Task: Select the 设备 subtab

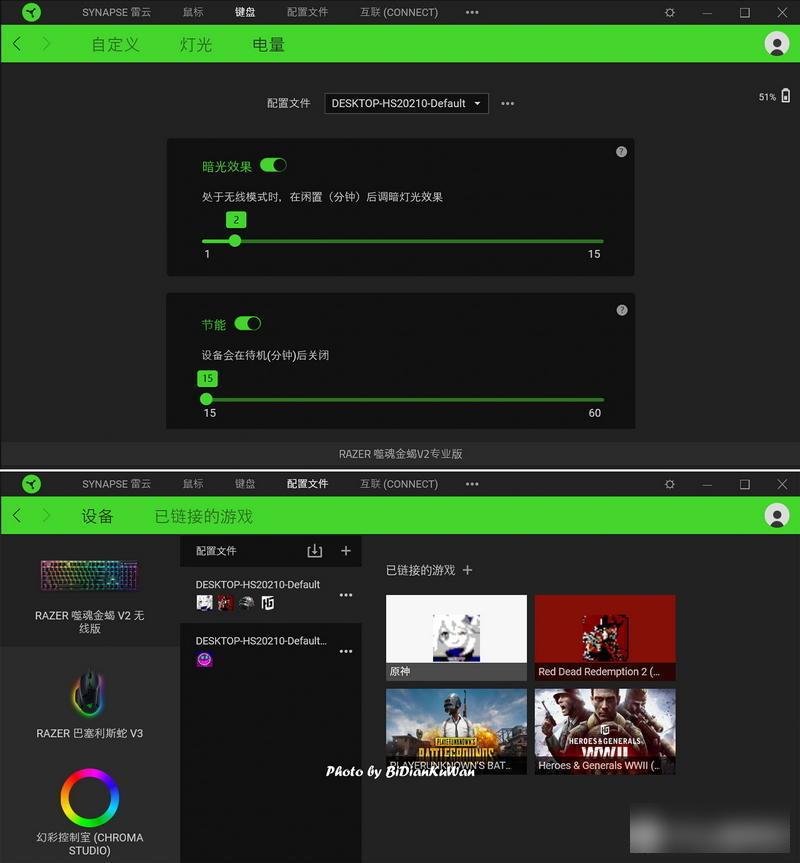Action: (97, 516)
